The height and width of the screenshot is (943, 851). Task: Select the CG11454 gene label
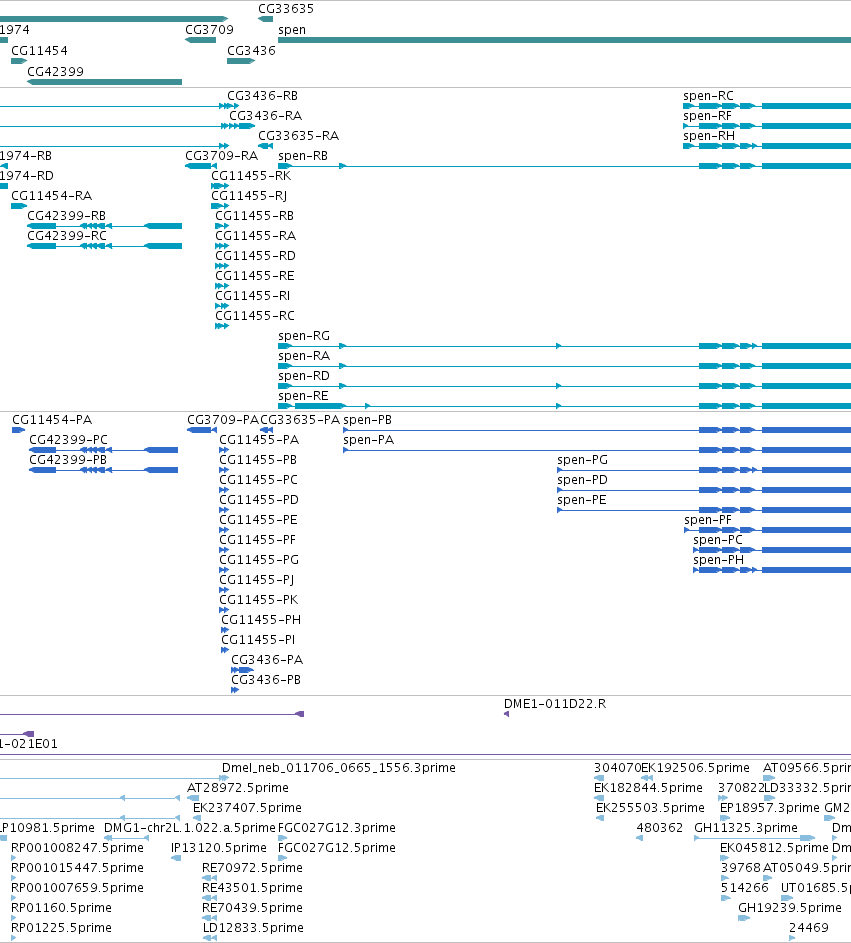point(39,51)
